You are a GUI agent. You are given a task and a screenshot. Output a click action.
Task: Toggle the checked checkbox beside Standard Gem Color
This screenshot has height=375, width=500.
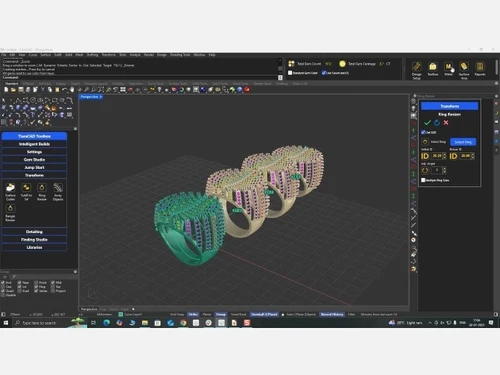[x=324, y=73]
